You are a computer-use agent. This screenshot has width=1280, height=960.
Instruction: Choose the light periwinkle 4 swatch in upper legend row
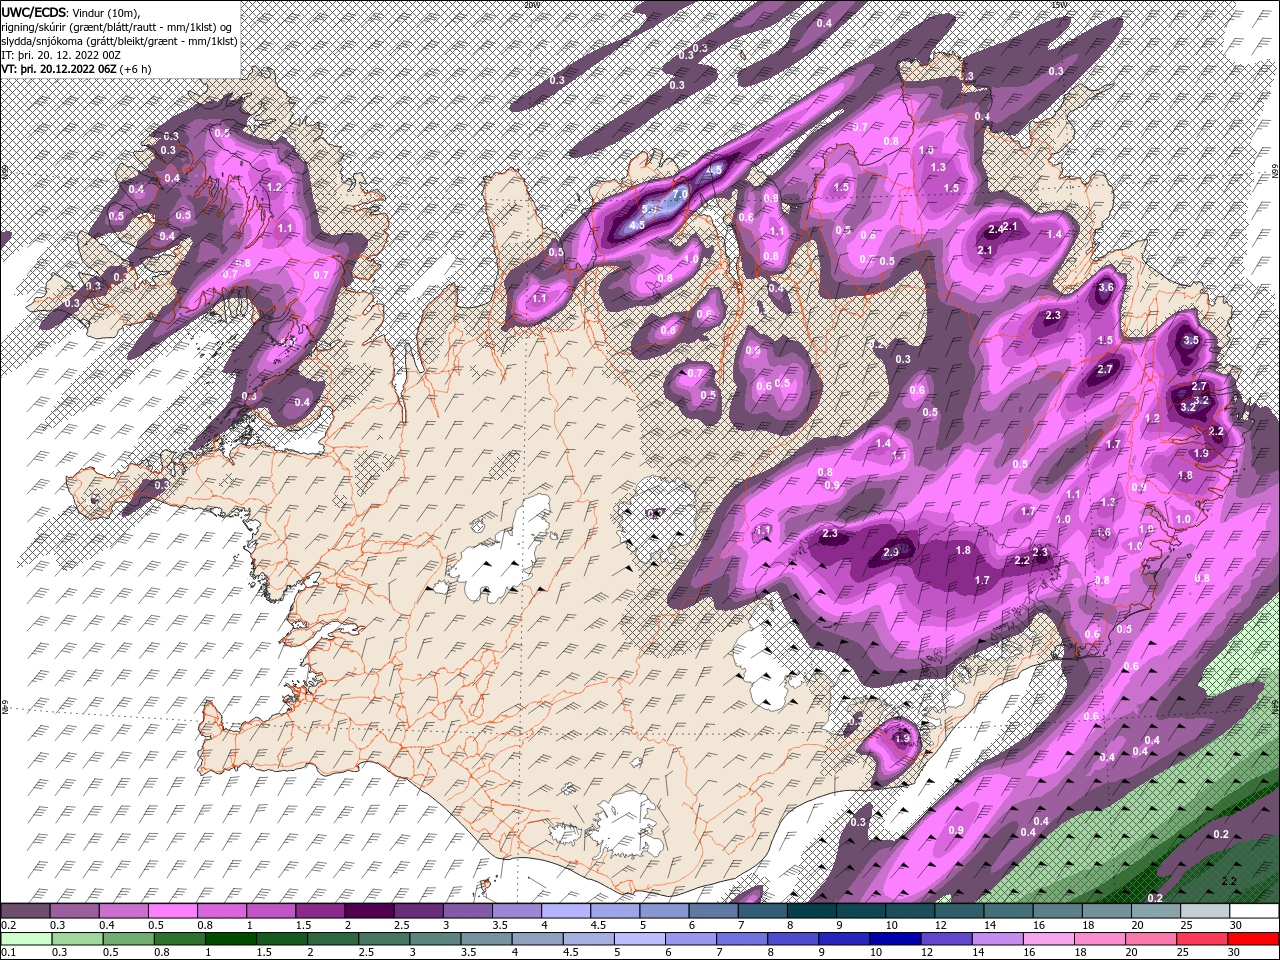point(565,911)
